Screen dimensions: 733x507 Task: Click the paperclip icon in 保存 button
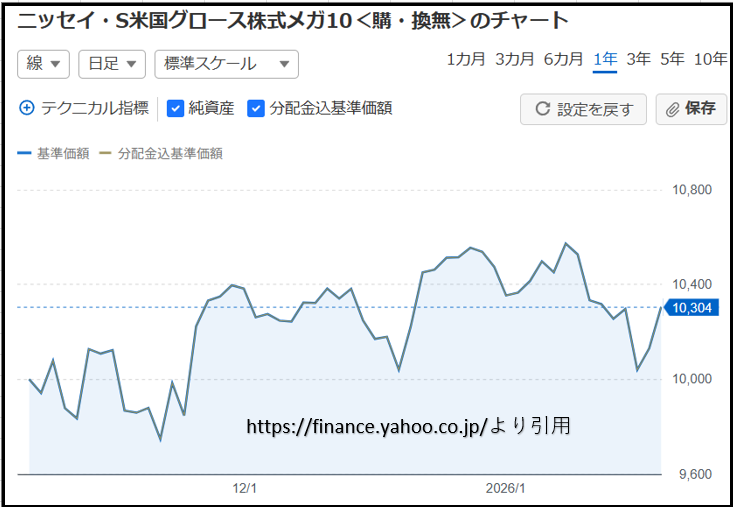pyautogui.click(x=673, y=109)
